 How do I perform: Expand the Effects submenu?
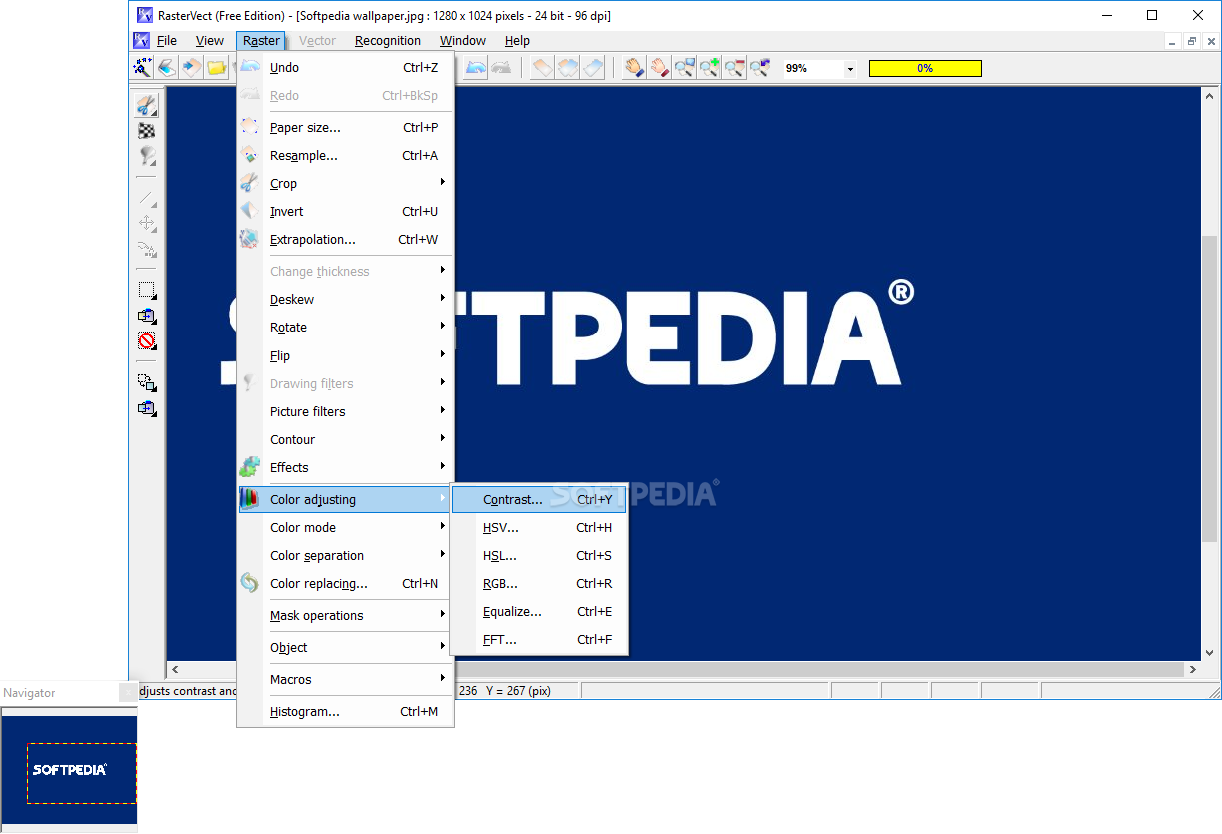[x=345, y=468]
